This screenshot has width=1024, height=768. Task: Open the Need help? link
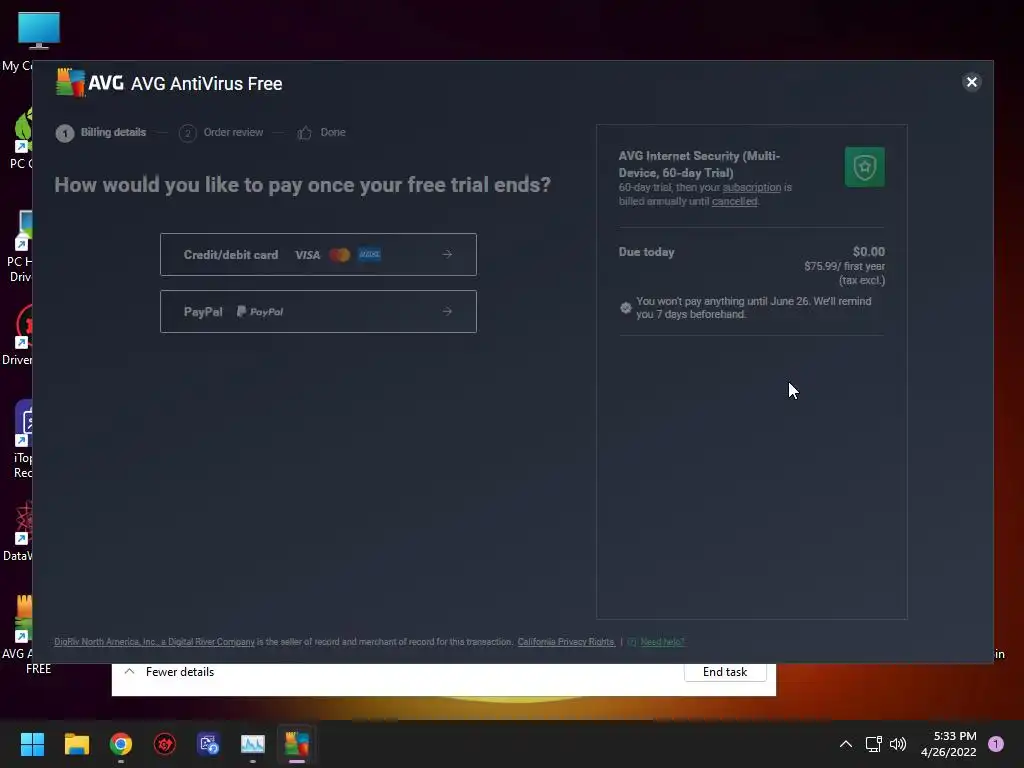coord(662,642)
